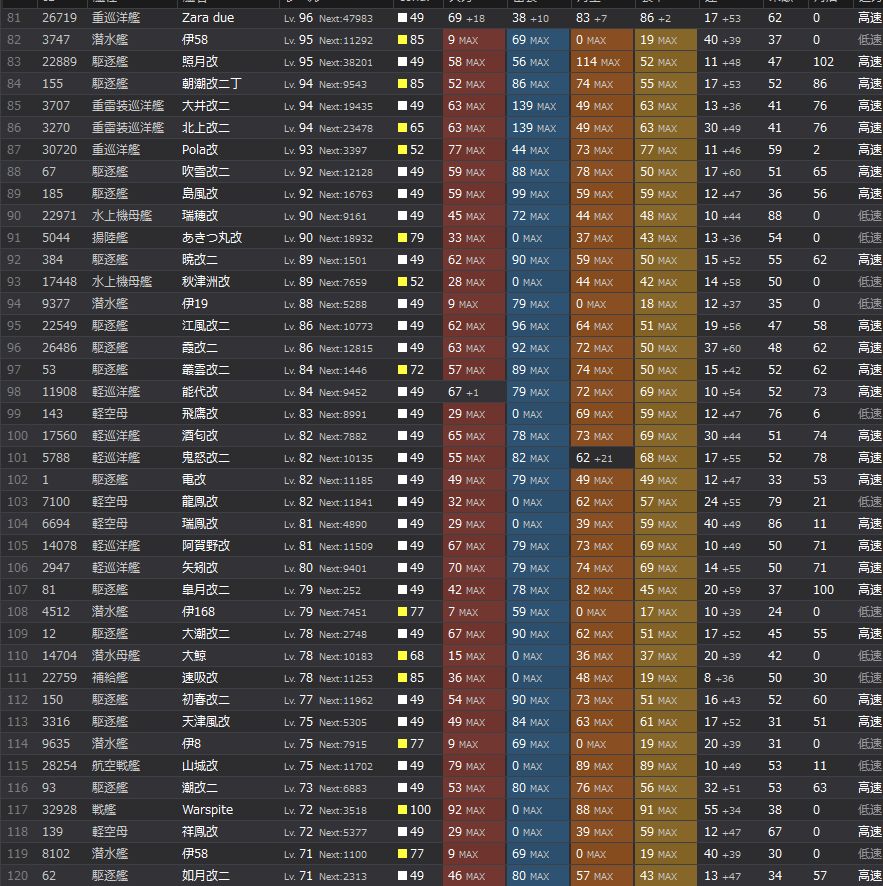Click the Lv. 93 level cell
This screenshot has height=886, width=883.
click(298, 150)
